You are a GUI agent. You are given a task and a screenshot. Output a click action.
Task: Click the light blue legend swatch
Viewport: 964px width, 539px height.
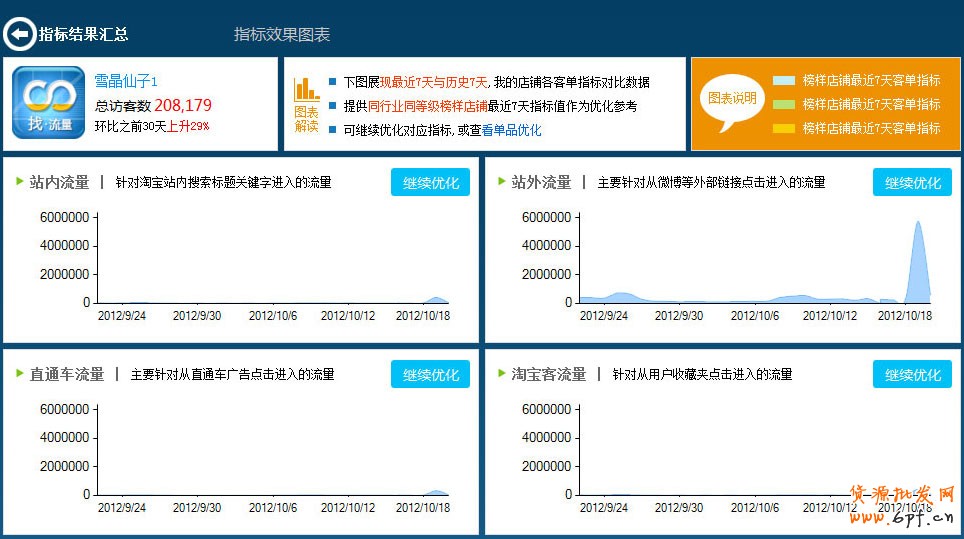pyautogui.click(x=783, y=81)
